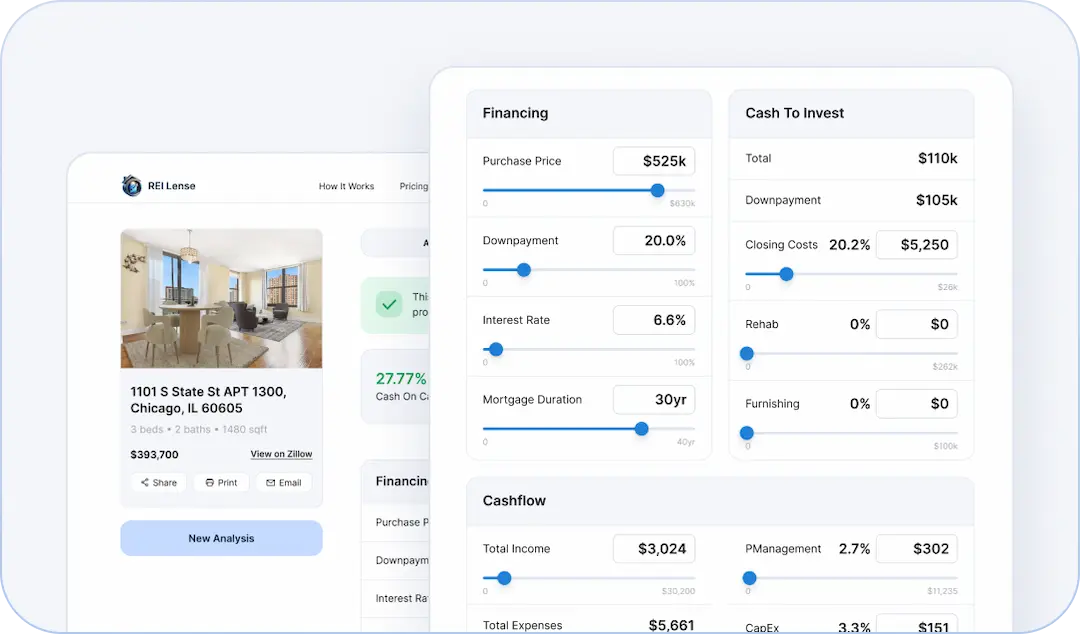Click the Downpayment slider handle
The image size is (1080, 634).
click(523, 270)
